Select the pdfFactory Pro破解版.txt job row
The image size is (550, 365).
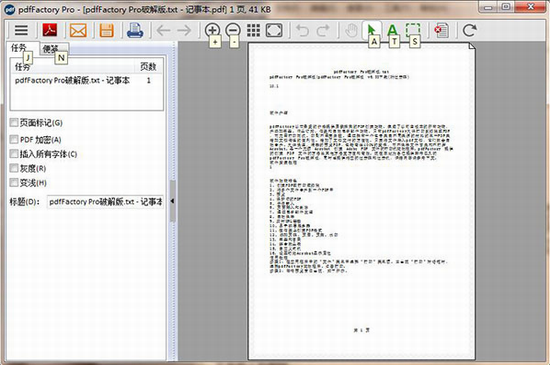pyautogui.click(x=86, y=81)
